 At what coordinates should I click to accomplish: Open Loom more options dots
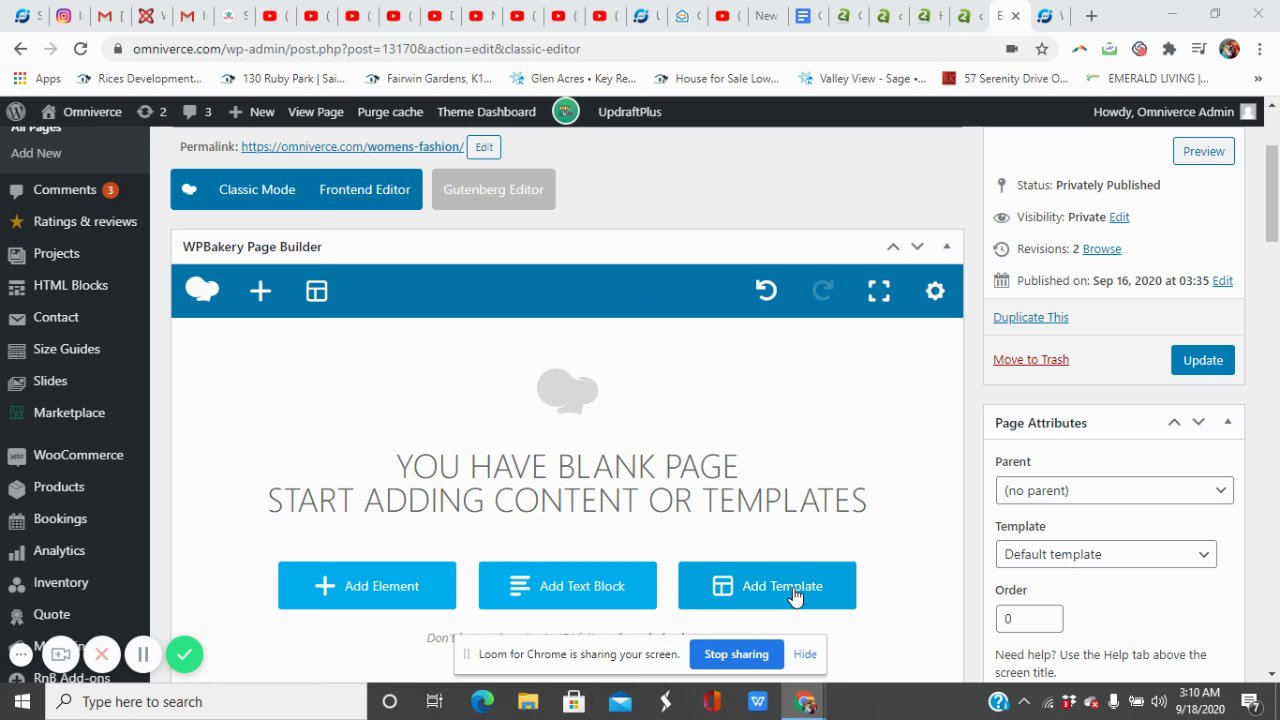click(x=21, y=655)
